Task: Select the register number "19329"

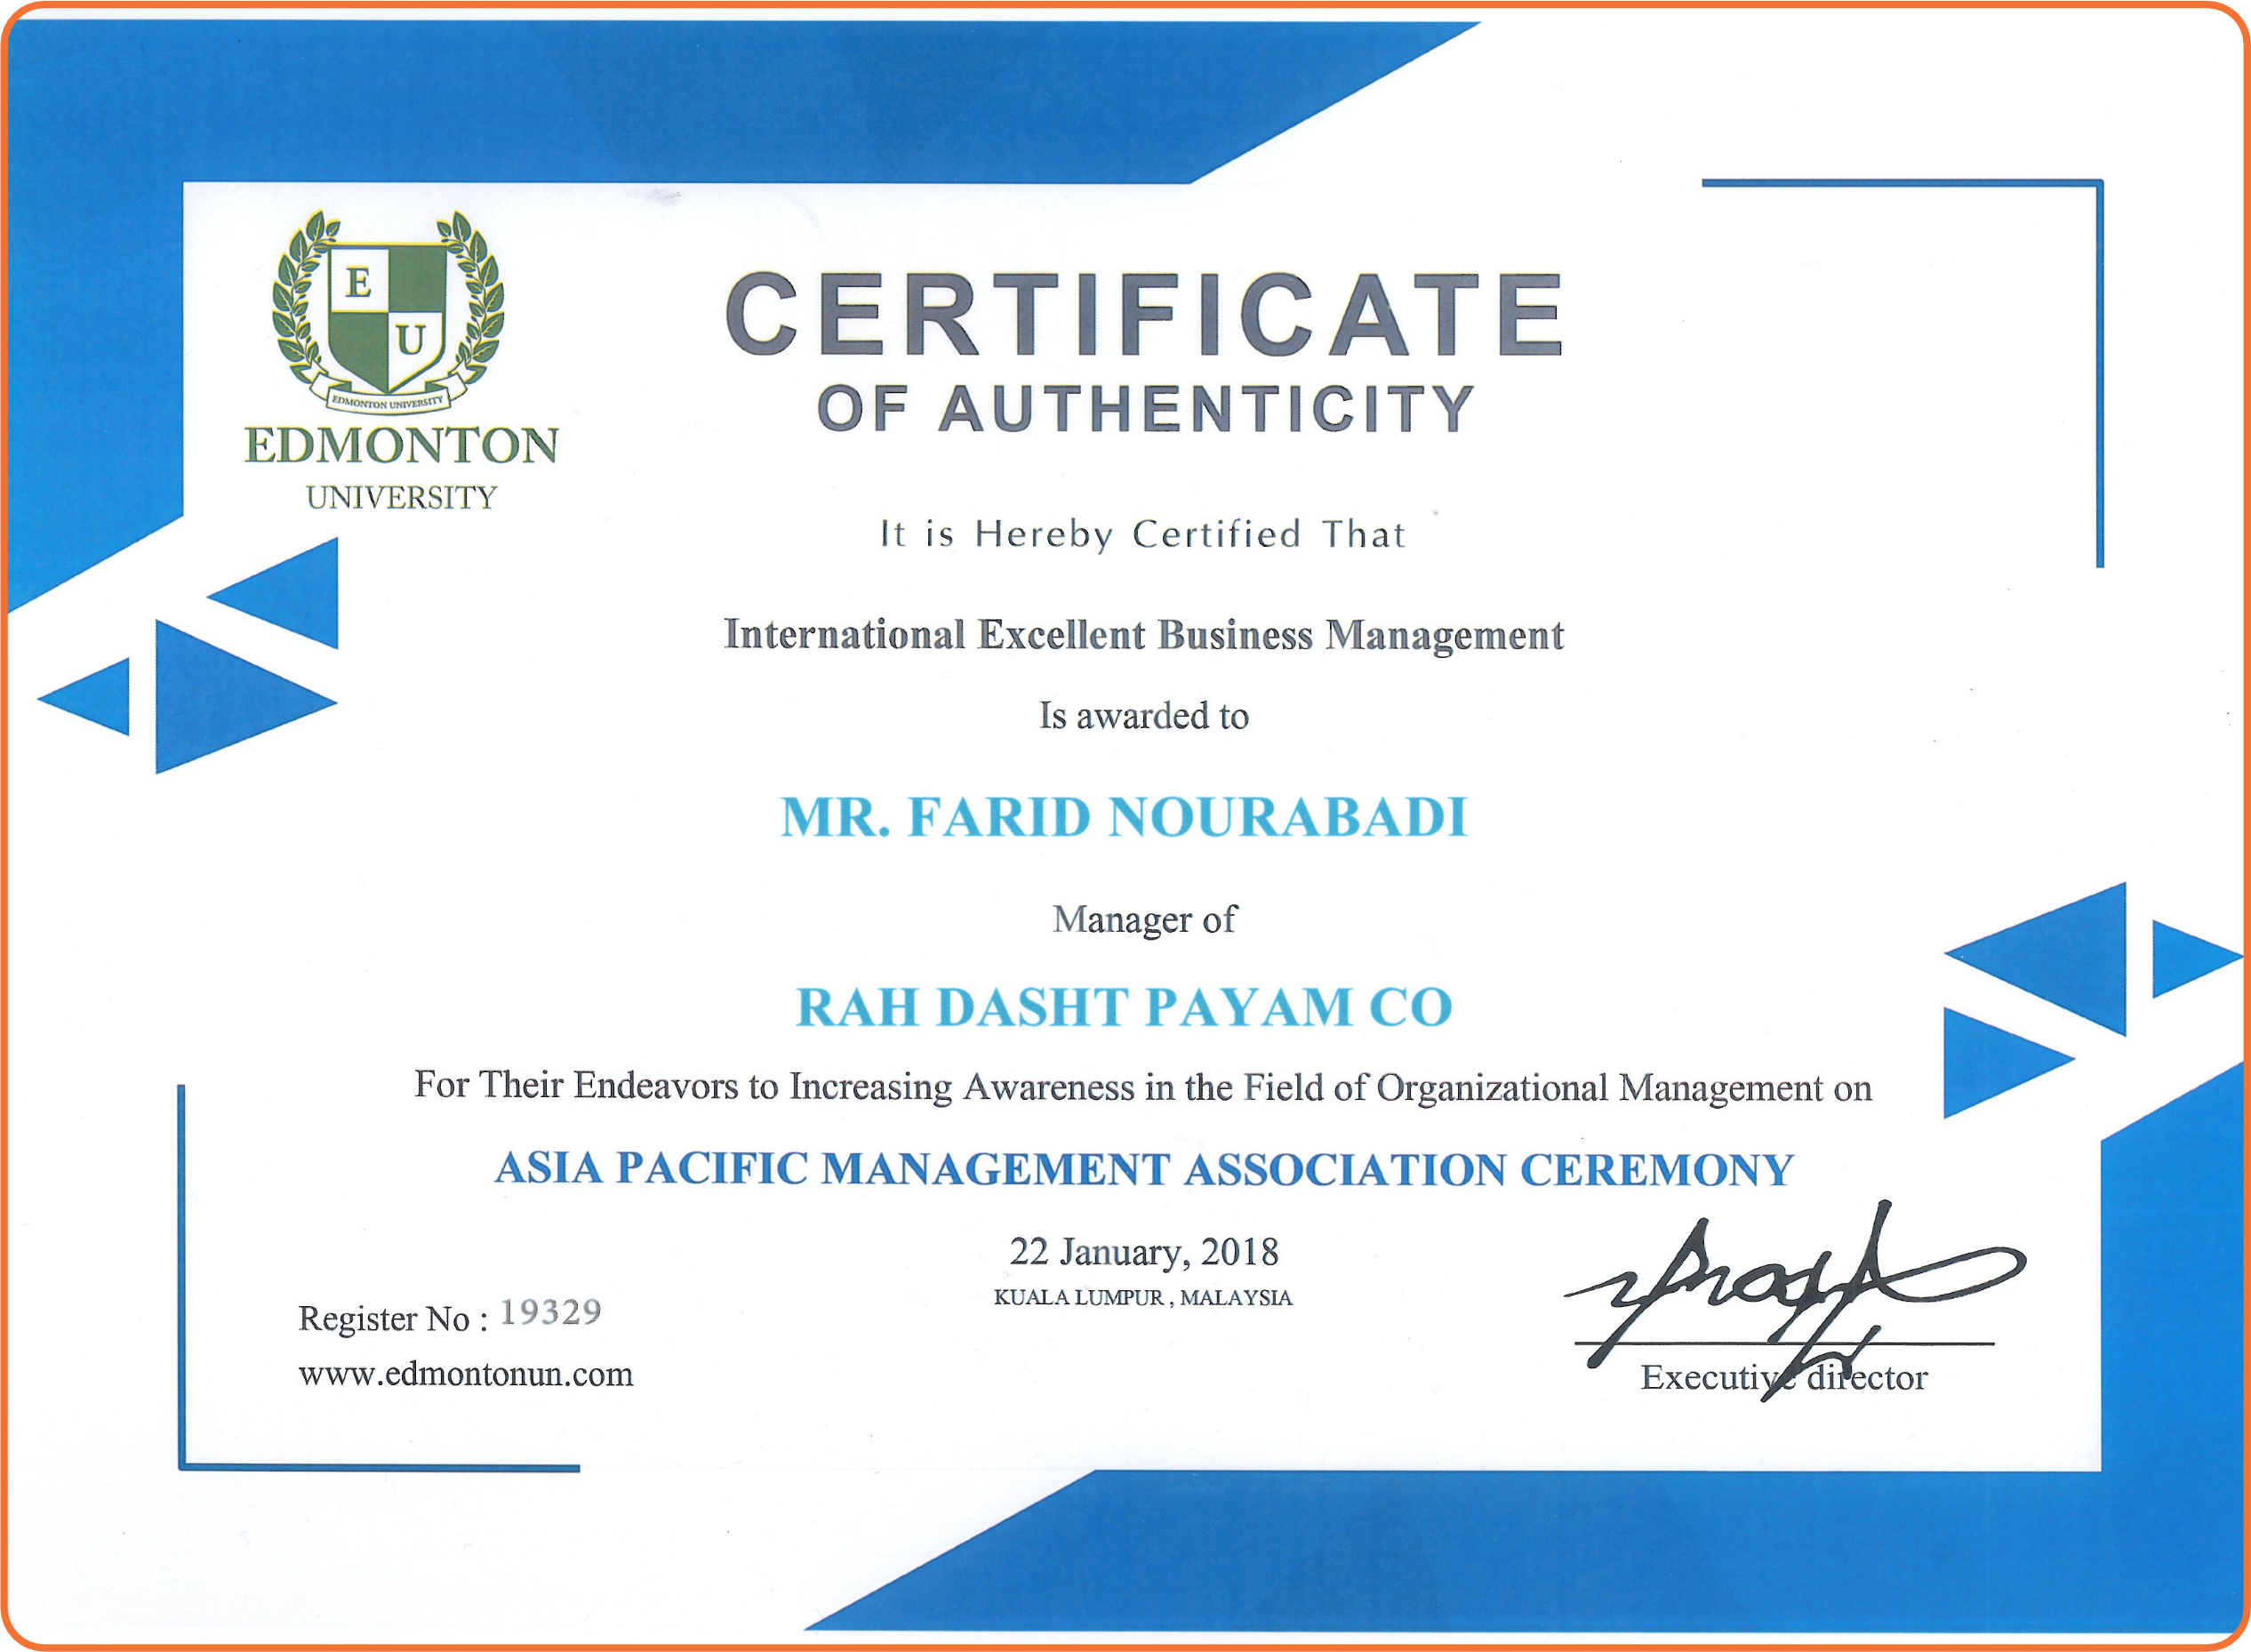Action: click(551, 1312)
